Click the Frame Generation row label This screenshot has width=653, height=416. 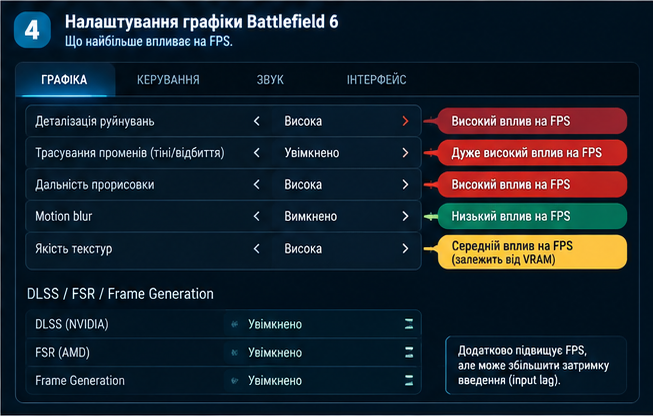tap(80, 381)
